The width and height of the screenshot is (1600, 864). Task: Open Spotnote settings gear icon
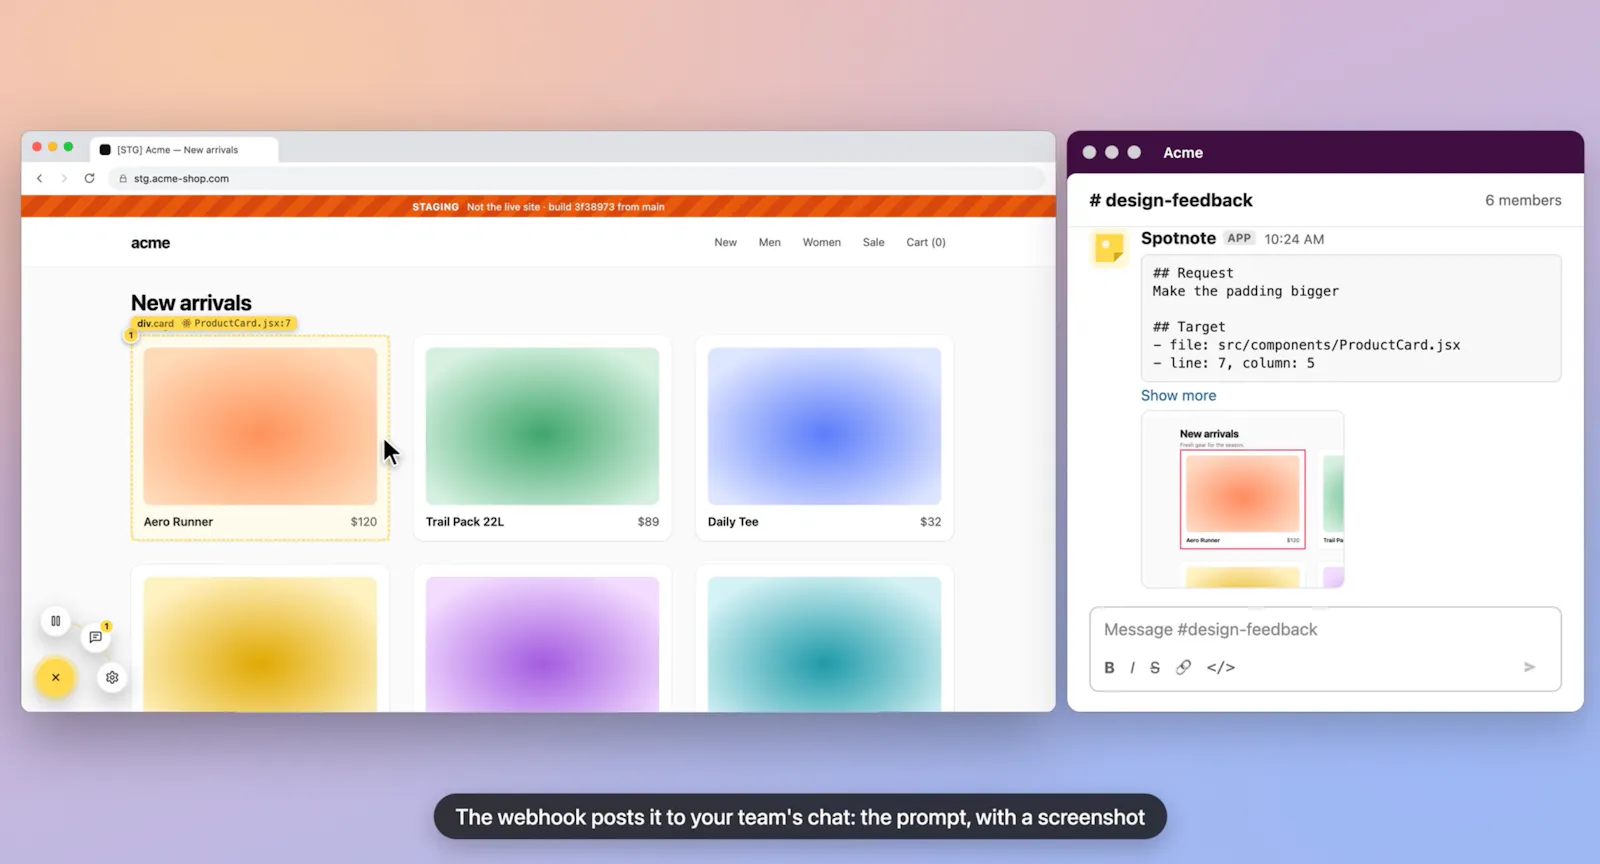tap(112, 677)
